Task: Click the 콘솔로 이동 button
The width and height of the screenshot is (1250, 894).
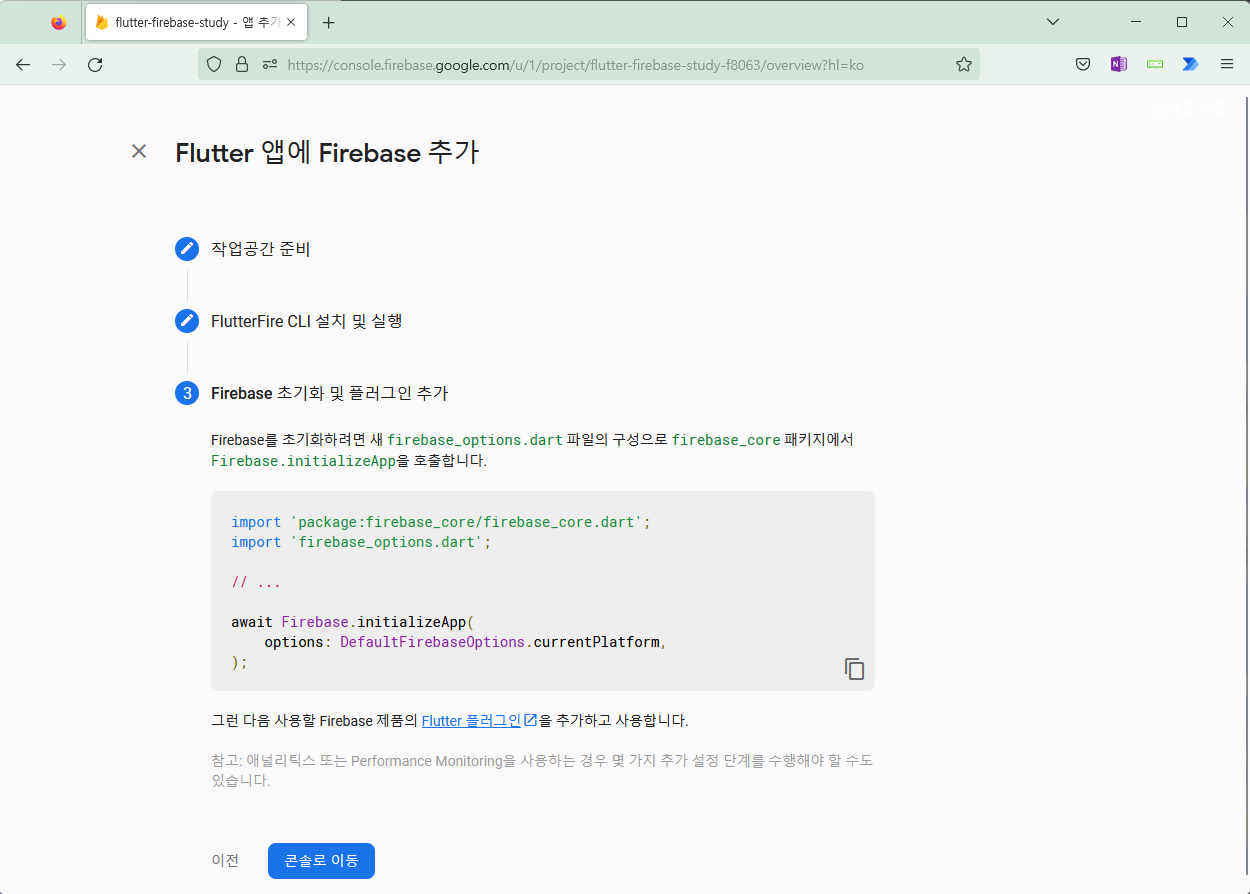Action: pos(321,860)
